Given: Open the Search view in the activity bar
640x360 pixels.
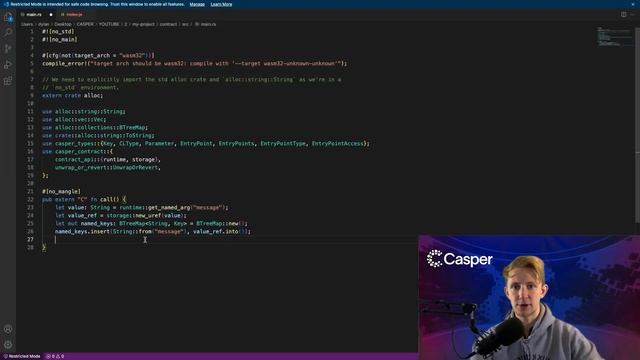Looking at the screenshot, I should coord(8,33).
